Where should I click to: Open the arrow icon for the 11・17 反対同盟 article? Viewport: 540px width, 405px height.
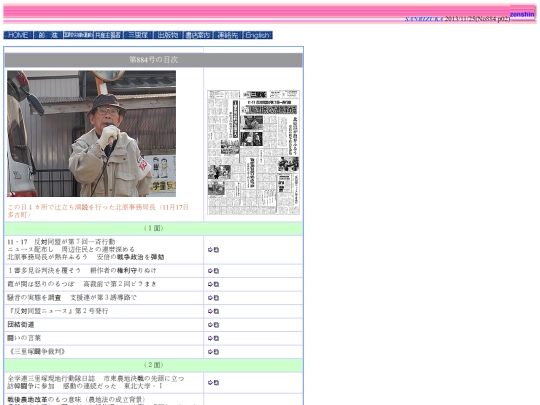(x=214, y=250)
